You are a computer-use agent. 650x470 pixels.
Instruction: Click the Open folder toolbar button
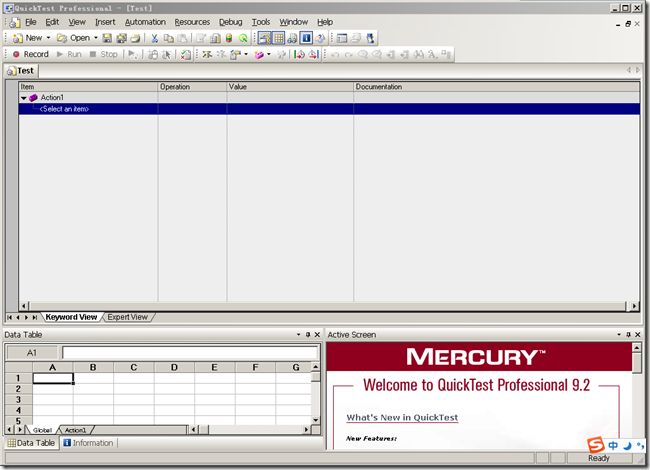pyautogui.click(x=73, y=38)
